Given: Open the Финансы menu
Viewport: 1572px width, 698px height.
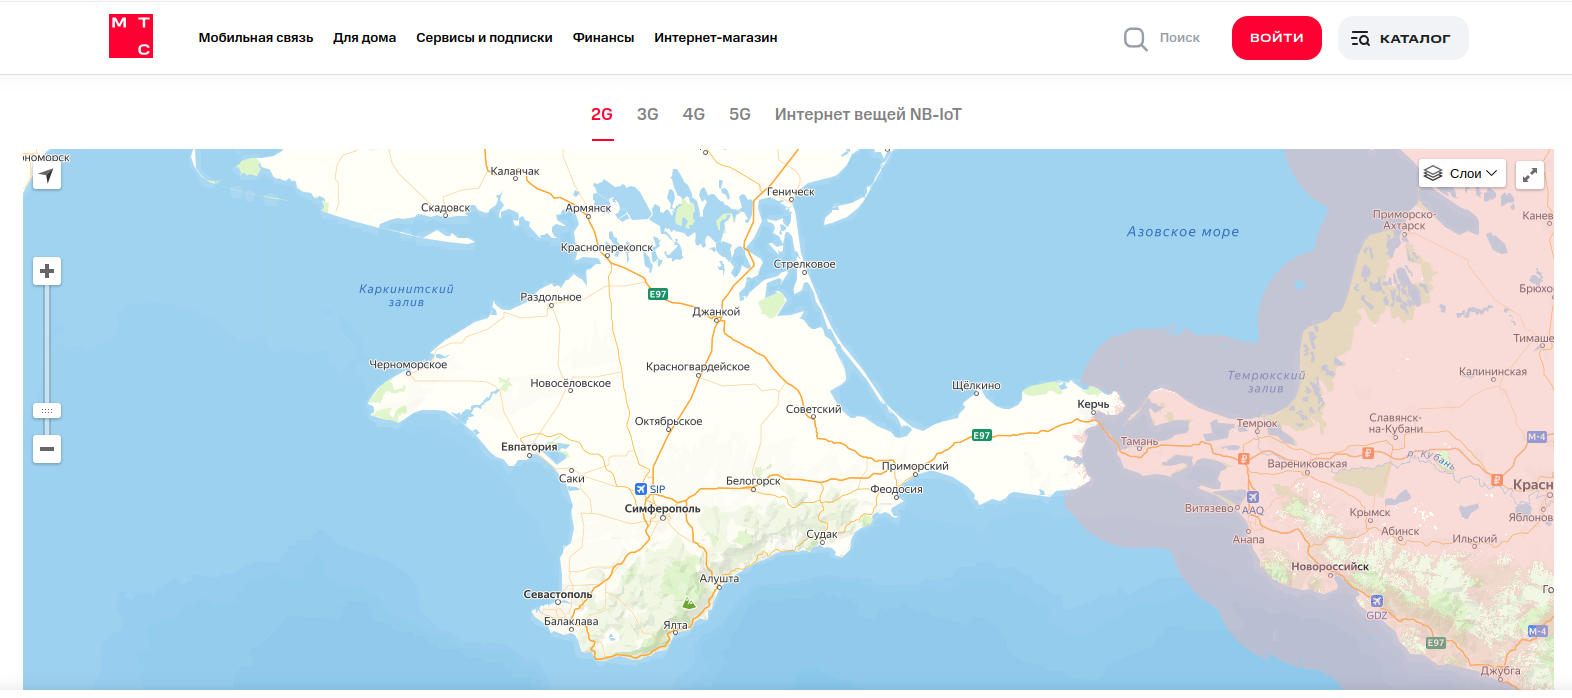Looking at the screenshot, I should tap(603, 38).
